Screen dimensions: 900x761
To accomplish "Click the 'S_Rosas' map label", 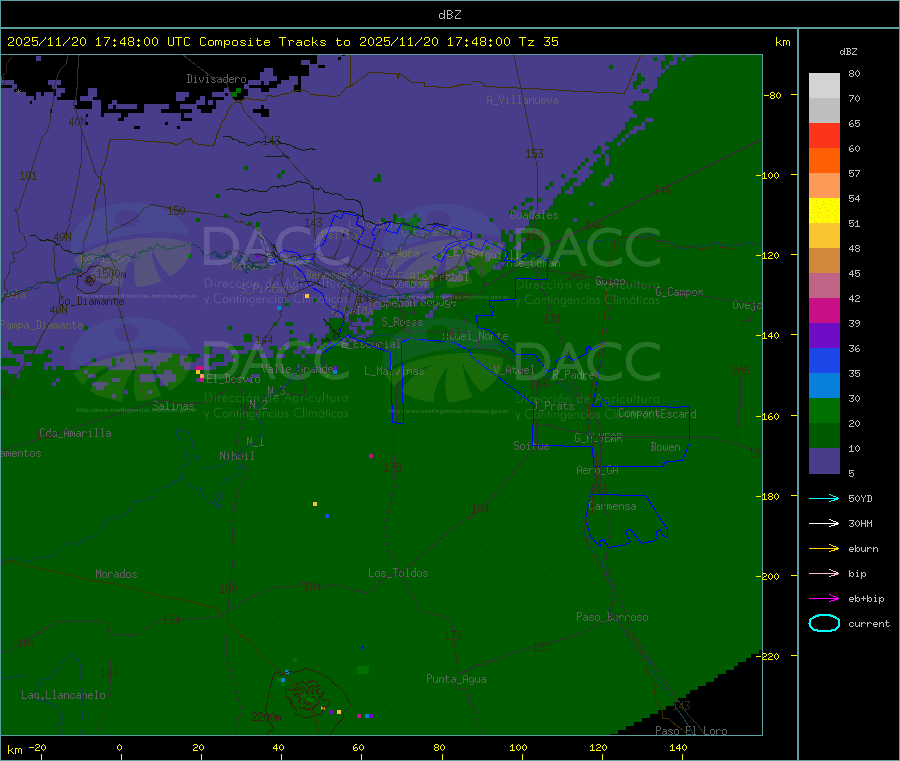I will (402, 322).
